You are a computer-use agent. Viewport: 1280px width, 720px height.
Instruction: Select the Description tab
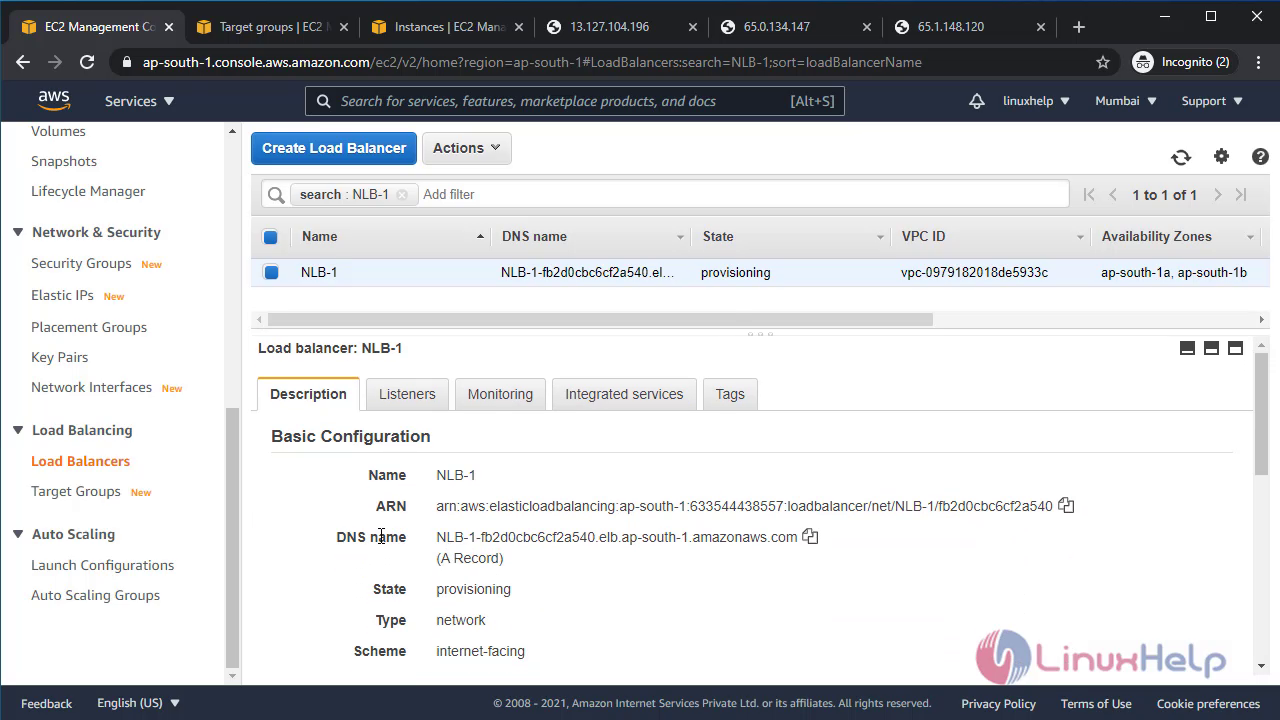tap(308, 394)
